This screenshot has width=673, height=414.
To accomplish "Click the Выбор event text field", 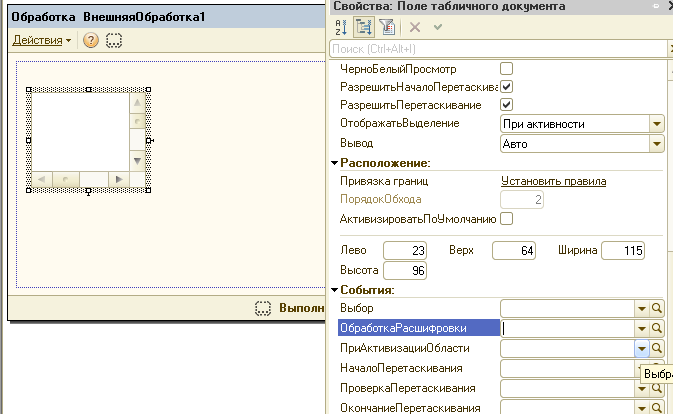I will [x=567, y=308].
